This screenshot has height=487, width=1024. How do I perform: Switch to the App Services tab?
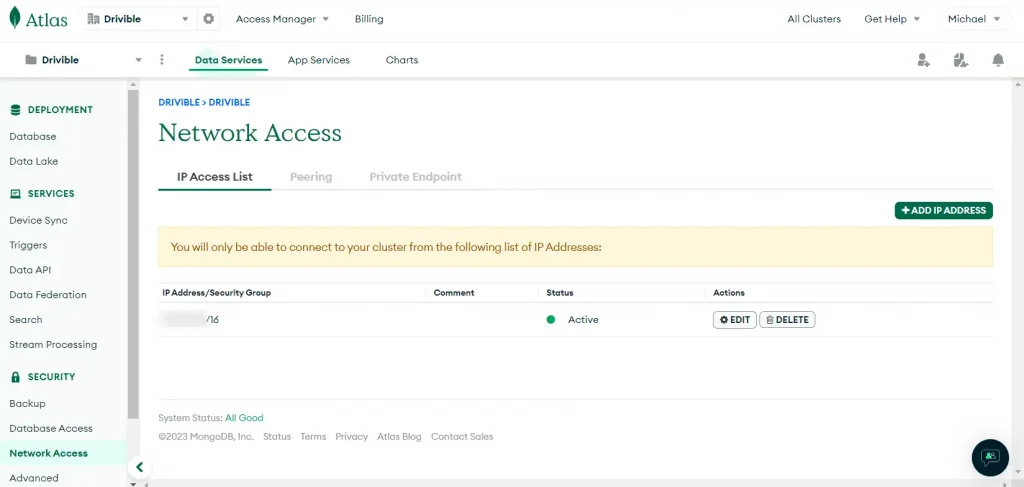coord(319,60)
